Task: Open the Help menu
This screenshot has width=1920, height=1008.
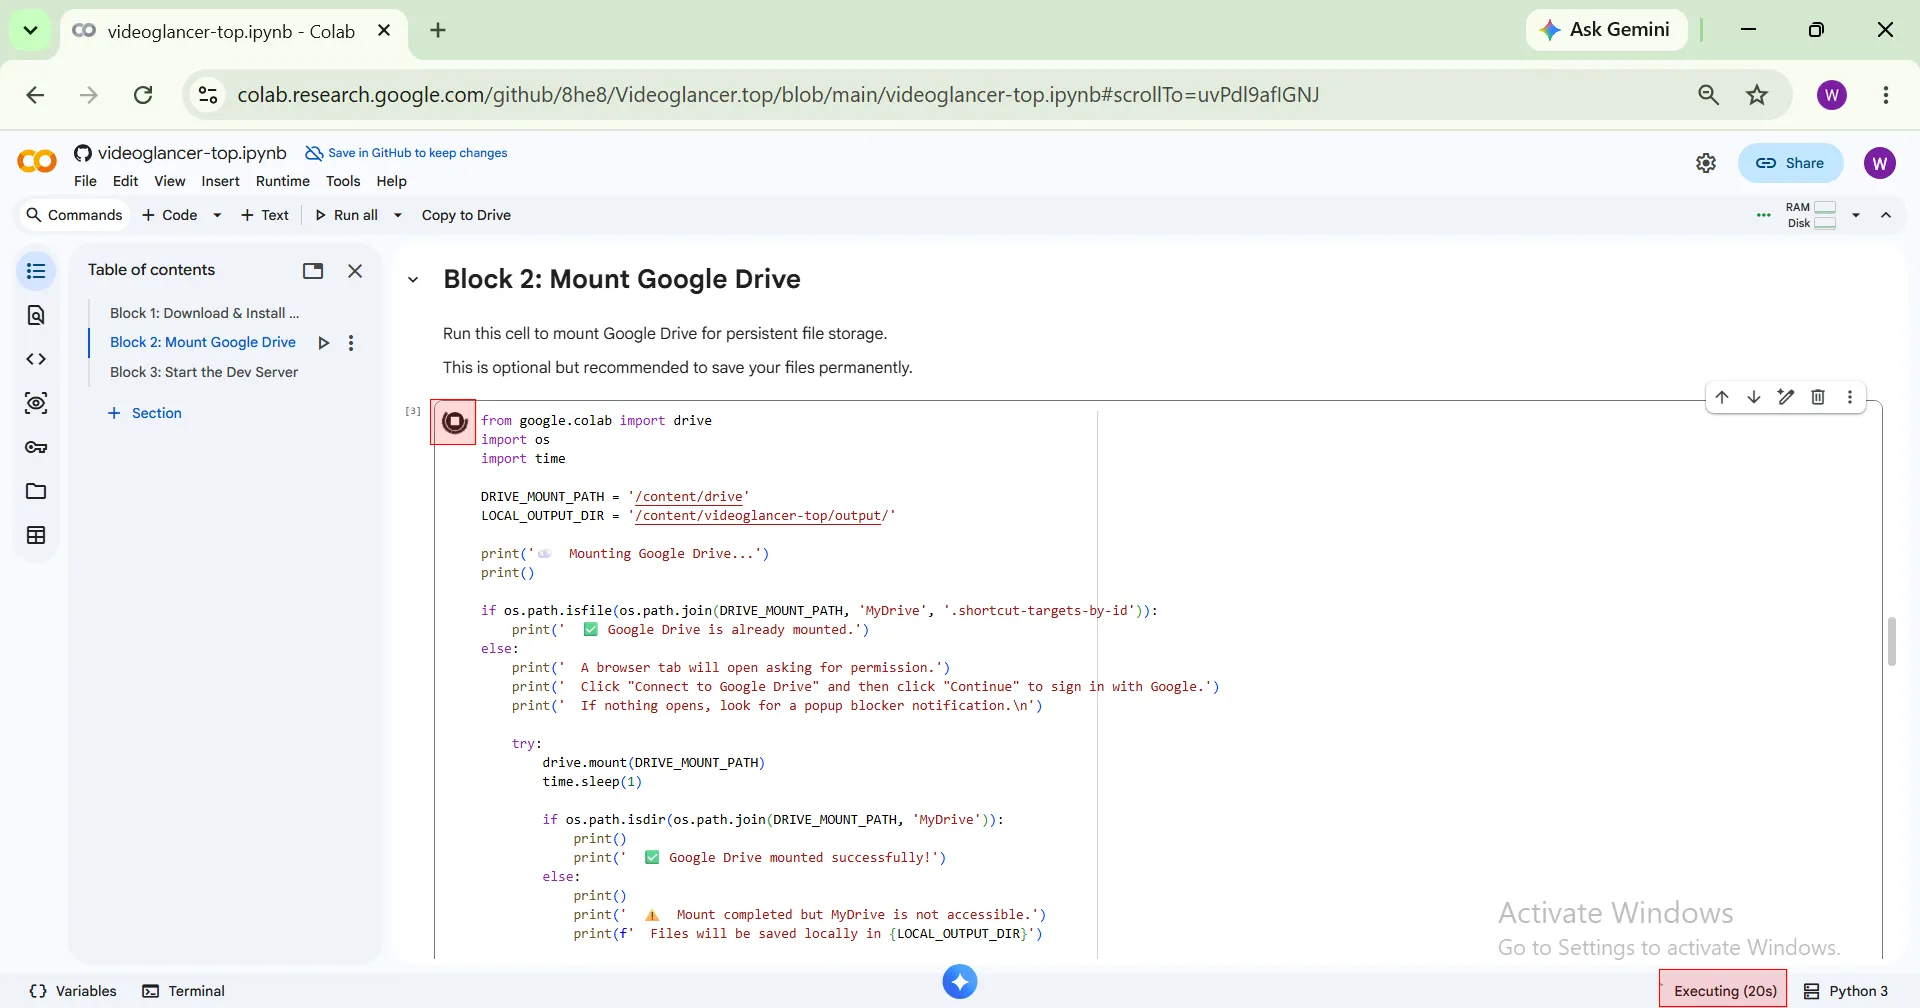Action: pyautogui.click(x=392, y=181)
